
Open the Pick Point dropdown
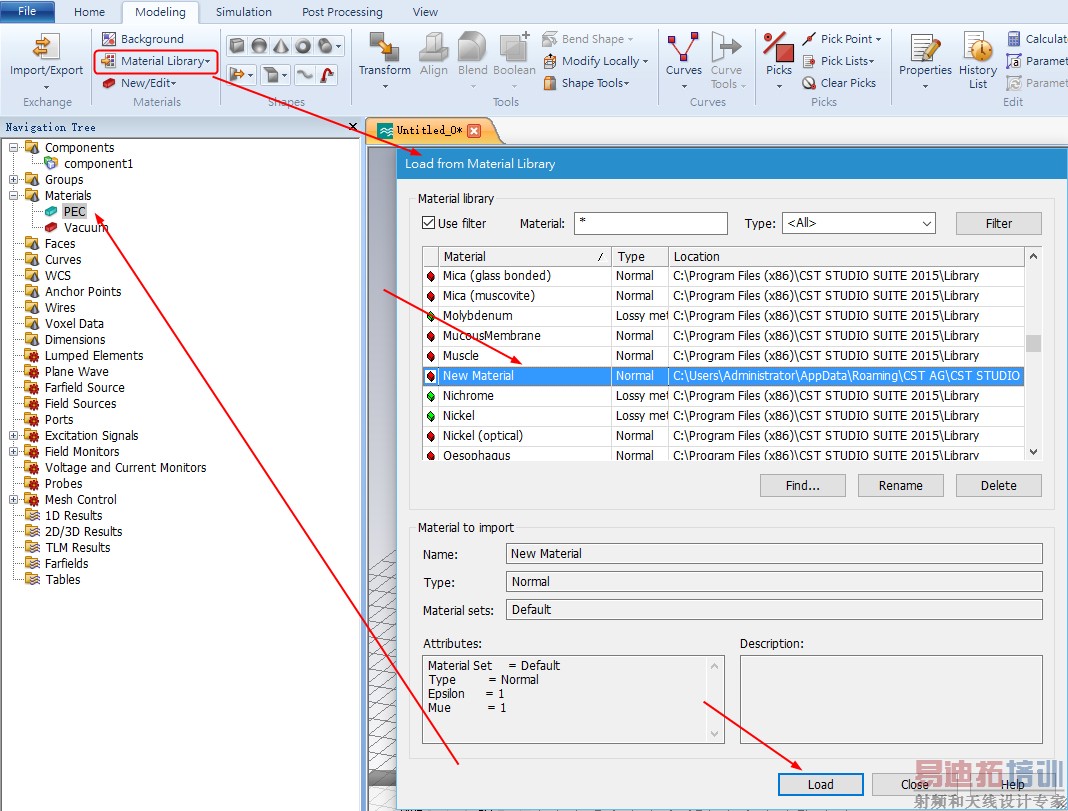[842, 39]
